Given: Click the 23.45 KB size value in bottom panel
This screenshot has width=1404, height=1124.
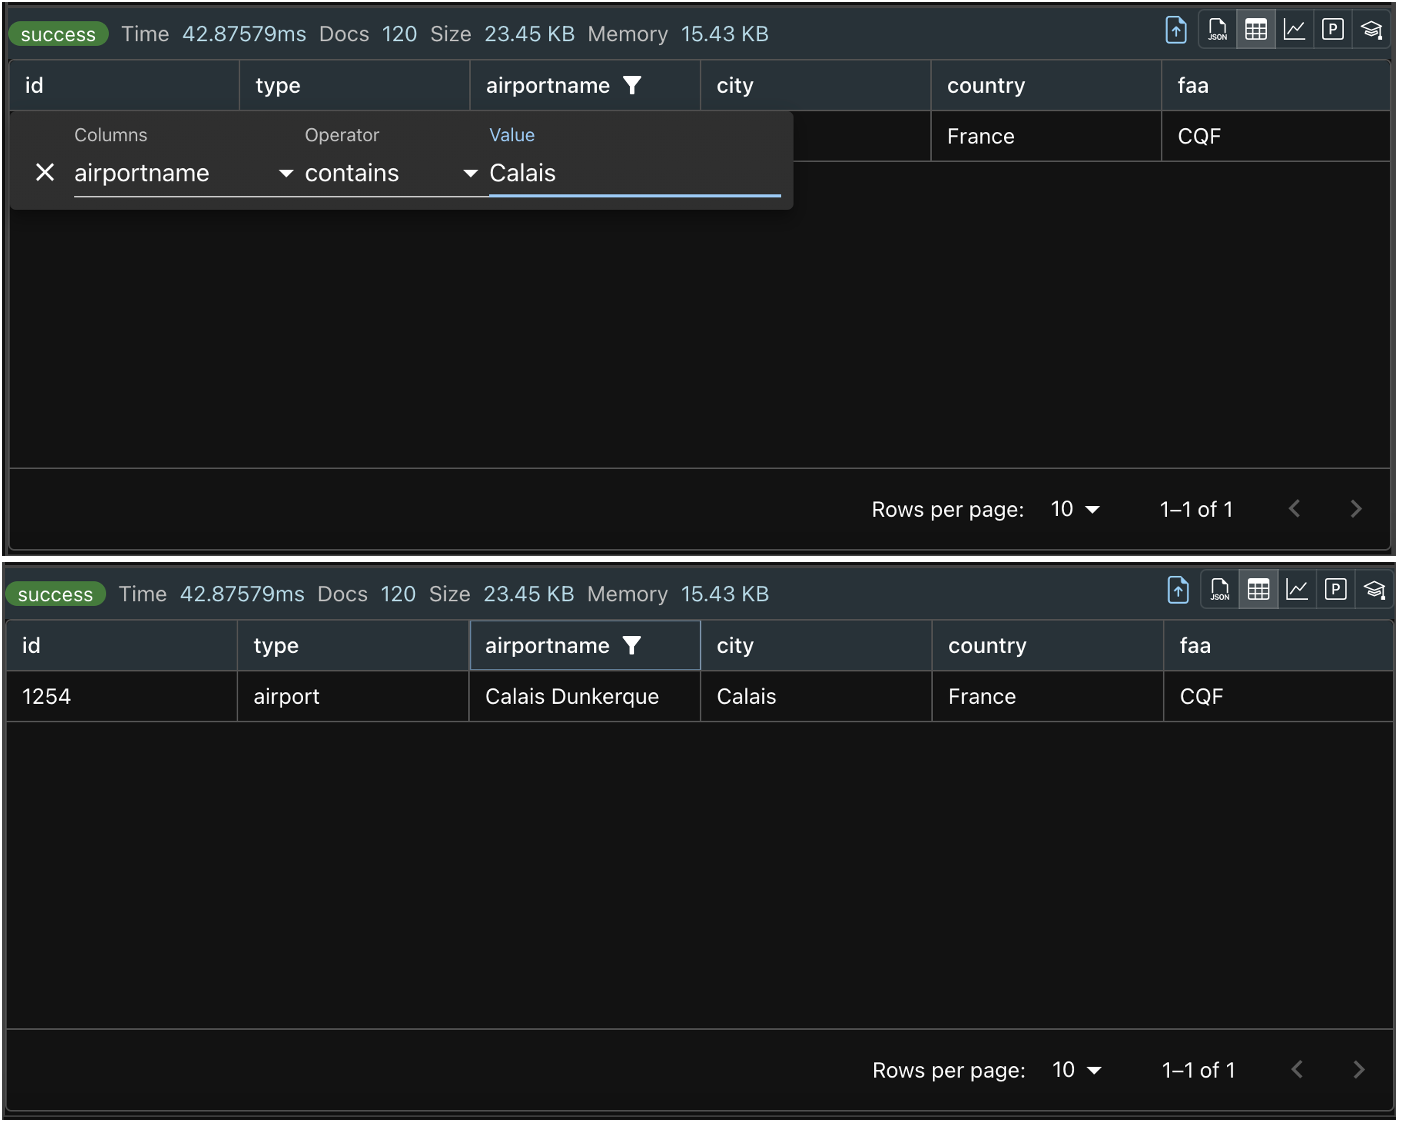Looking at the screenshot, I should (529, 594).
